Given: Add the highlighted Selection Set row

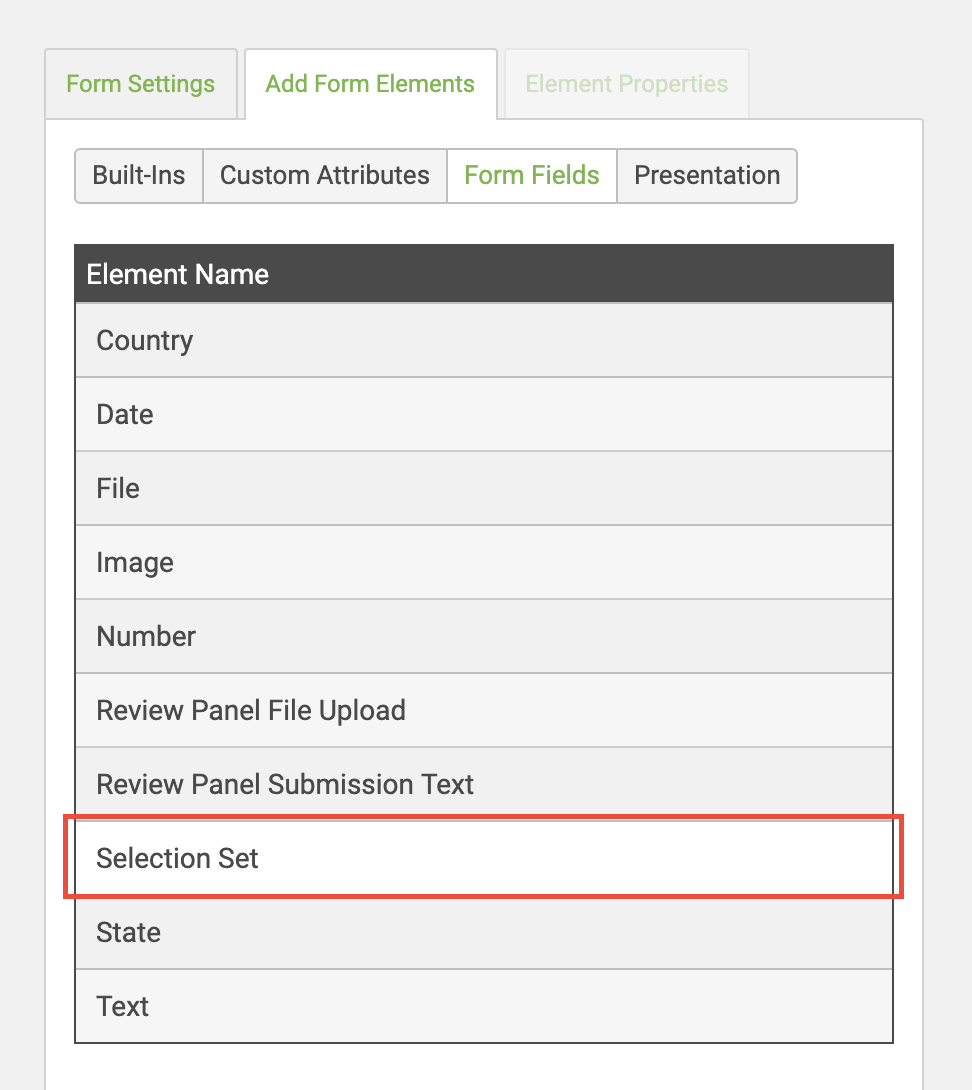Looking at the screenshot, I should [483, 858].
